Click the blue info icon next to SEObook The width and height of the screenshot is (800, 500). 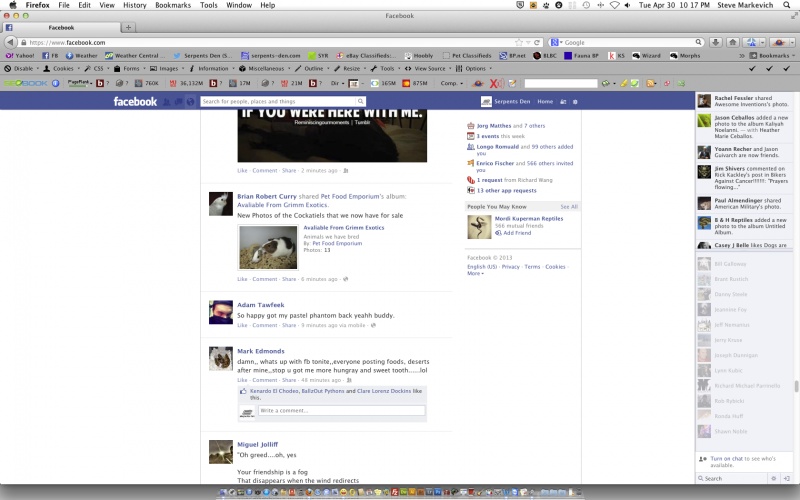click(x=56, y=83)
